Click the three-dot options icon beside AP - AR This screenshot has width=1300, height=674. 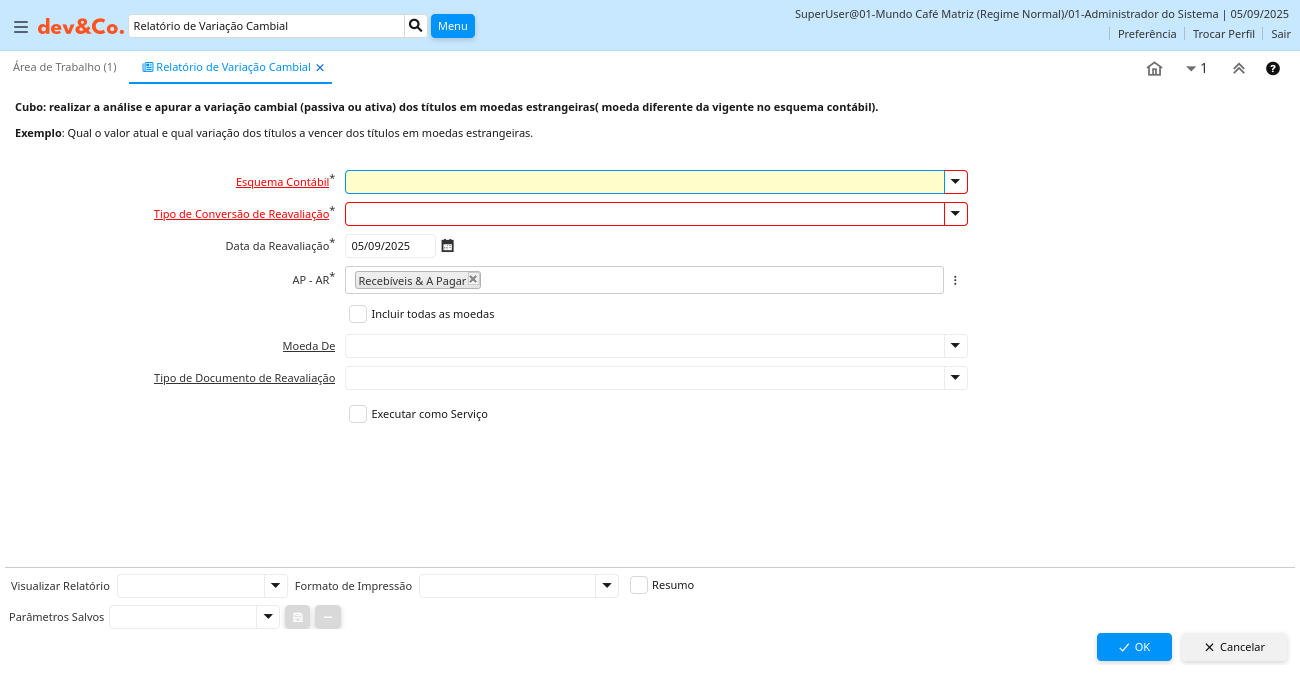[955, 281]
